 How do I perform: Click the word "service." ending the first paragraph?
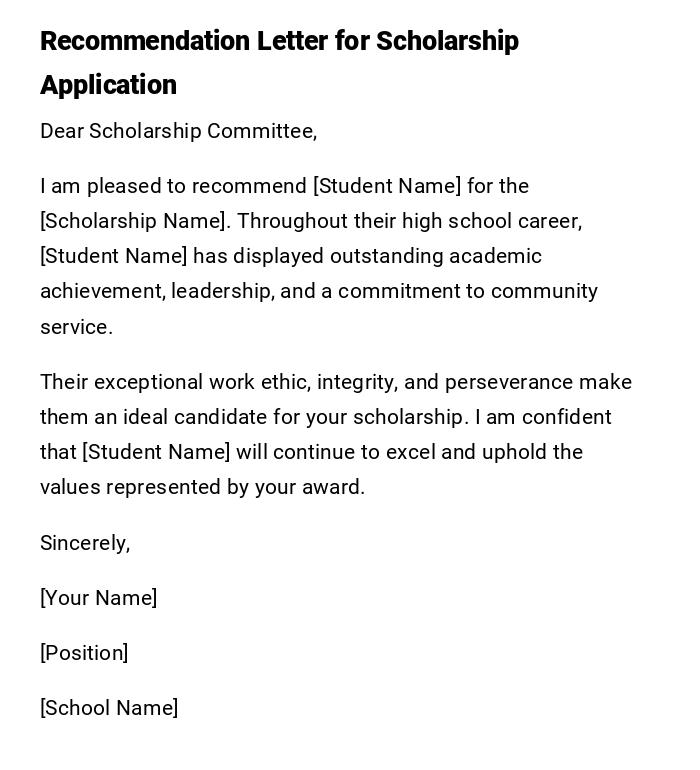point(76,327)
